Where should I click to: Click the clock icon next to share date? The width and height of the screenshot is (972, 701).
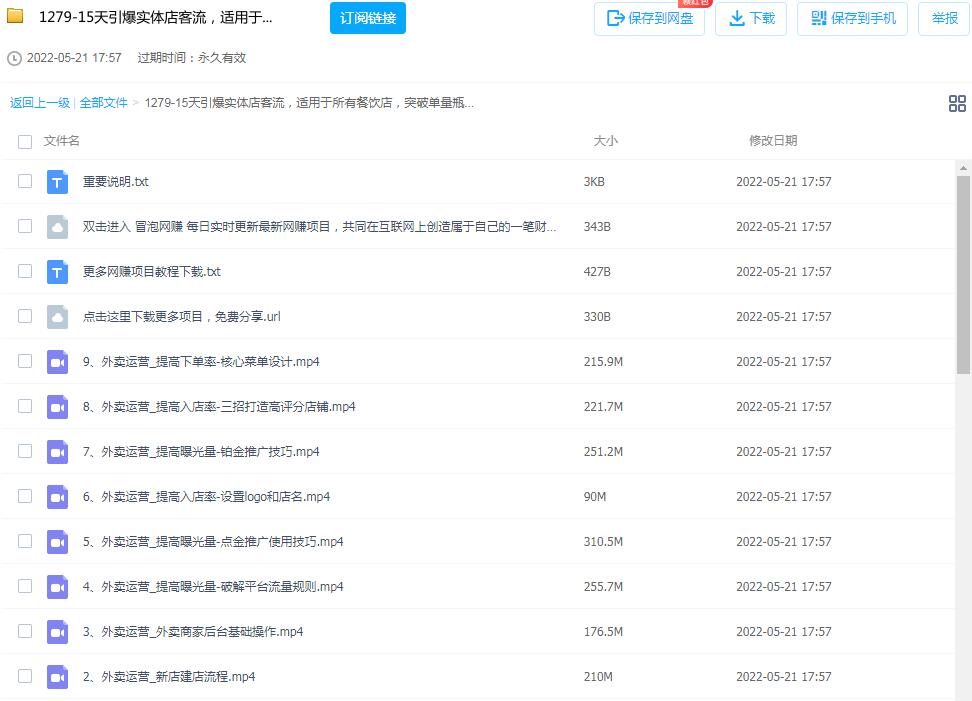pyautogui.click(x=14, y=58)
